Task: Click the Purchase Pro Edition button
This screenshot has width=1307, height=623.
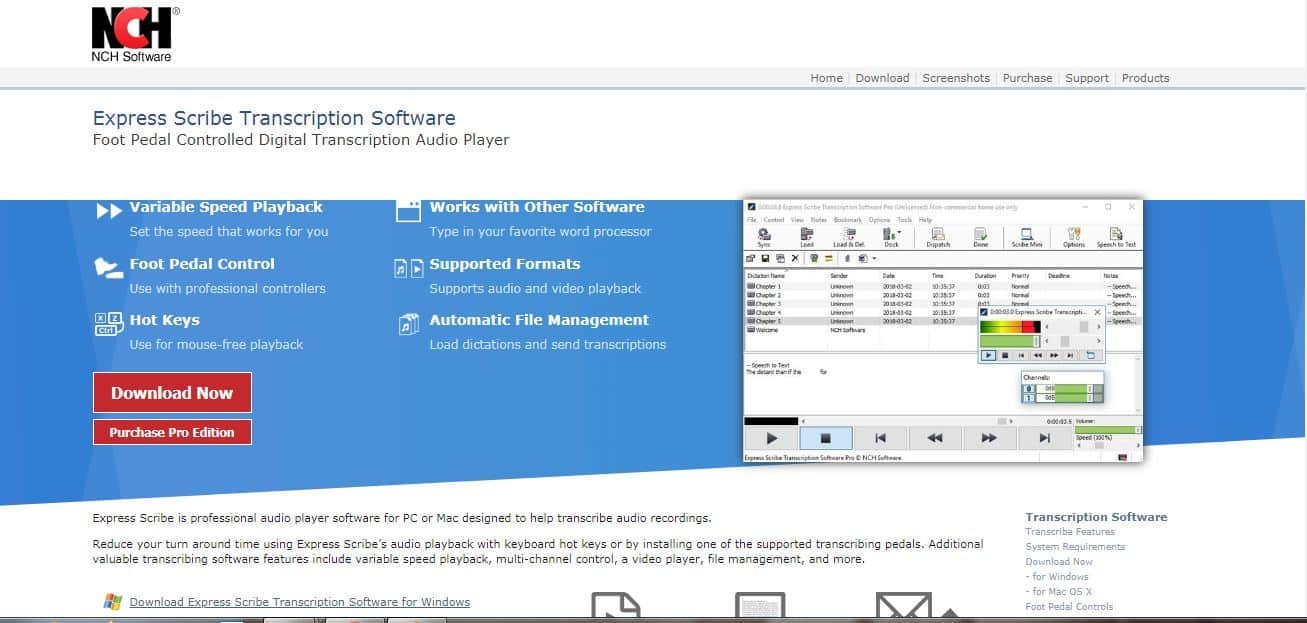Action: (172, 432)
